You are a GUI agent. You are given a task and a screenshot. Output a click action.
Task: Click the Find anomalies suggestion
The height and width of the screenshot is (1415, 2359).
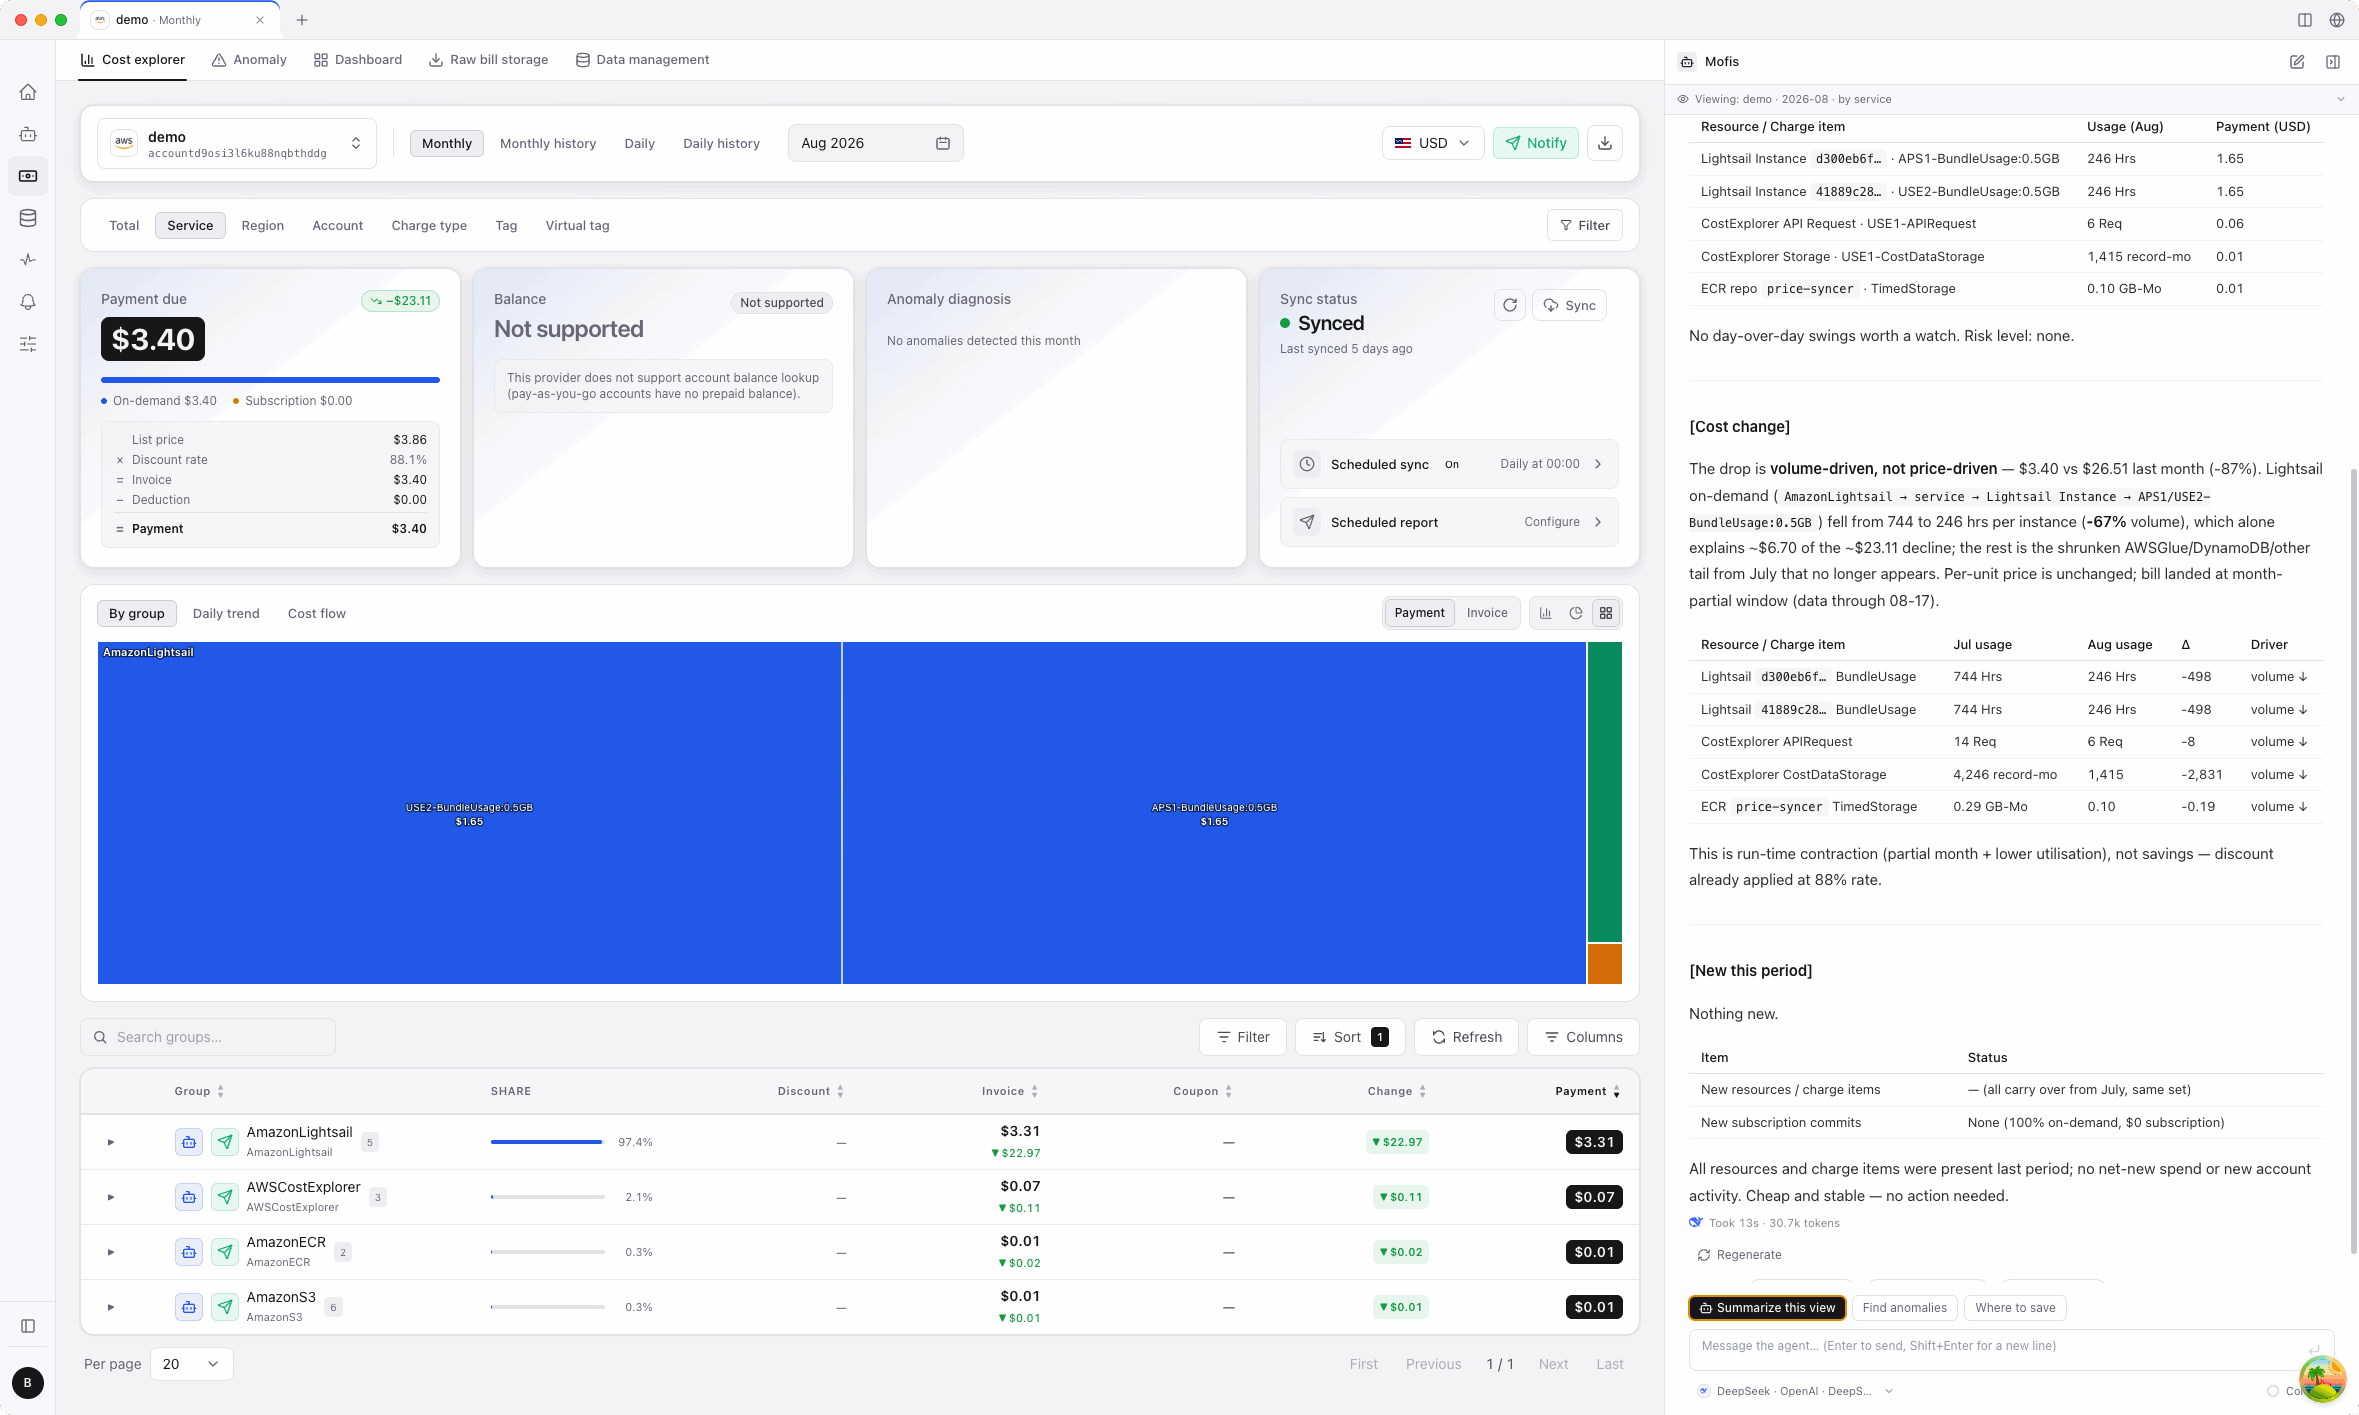(1904, 1308)
